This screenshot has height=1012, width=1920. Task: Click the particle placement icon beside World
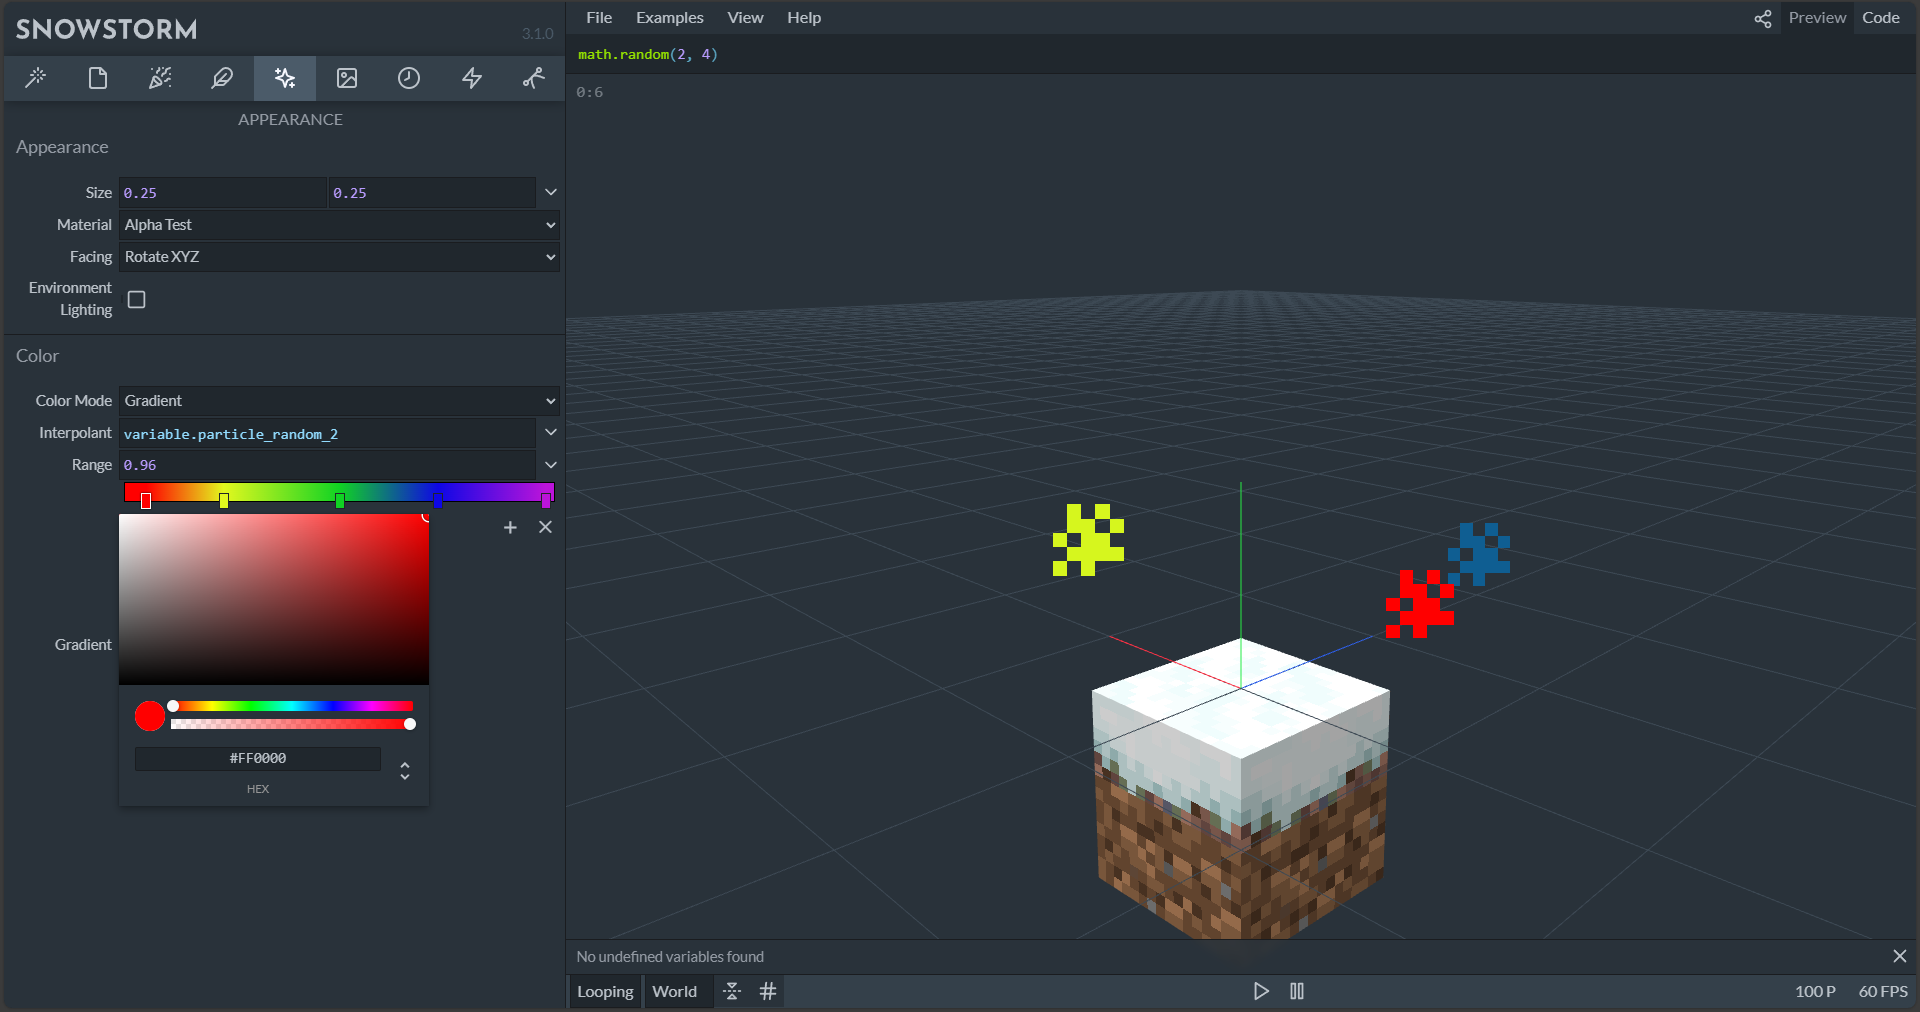point(732,991)
